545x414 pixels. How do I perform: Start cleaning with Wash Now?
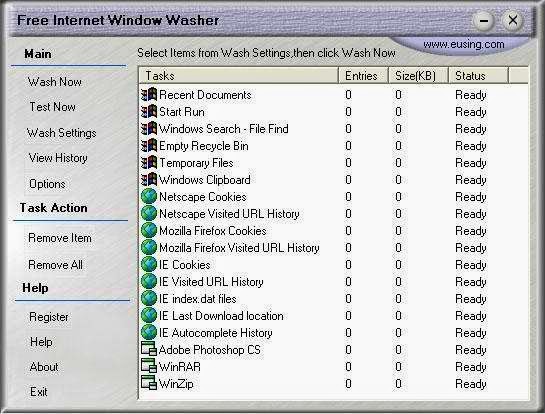coord(55,82)
